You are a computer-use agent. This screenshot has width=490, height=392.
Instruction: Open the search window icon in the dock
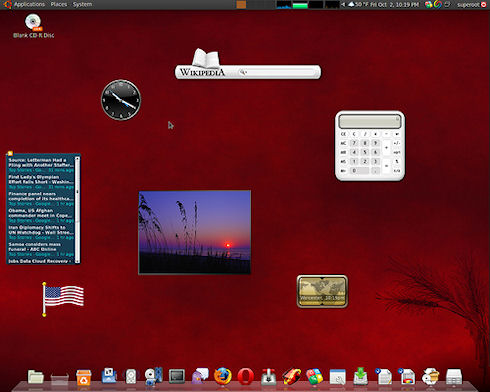[338, 377]
